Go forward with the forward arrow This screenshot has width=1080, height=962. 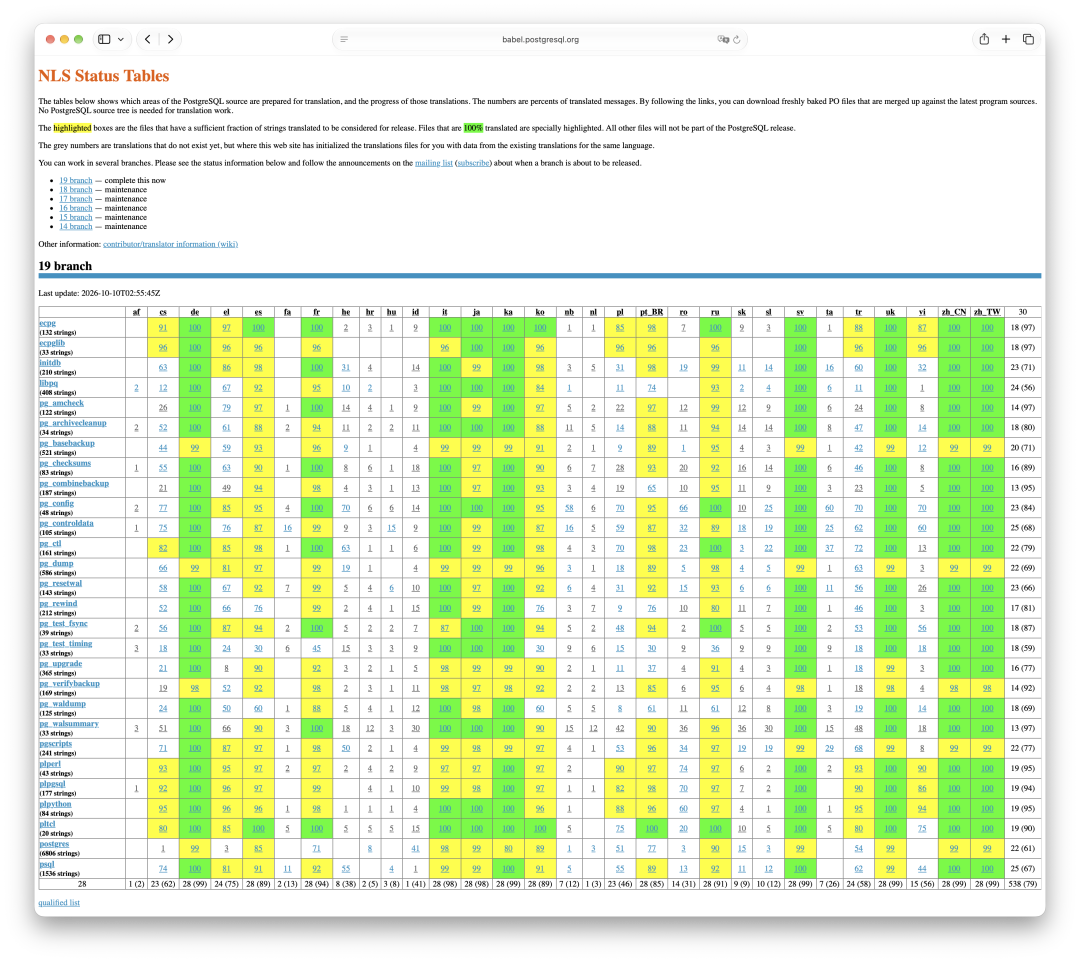point(170,39)
